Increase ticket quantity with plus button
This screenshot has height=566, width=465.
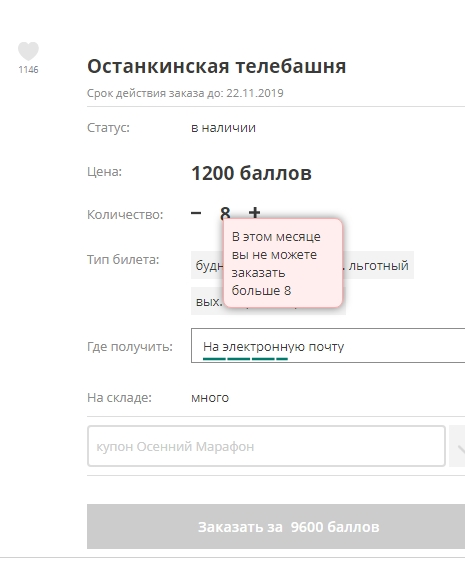click(255, 213)
